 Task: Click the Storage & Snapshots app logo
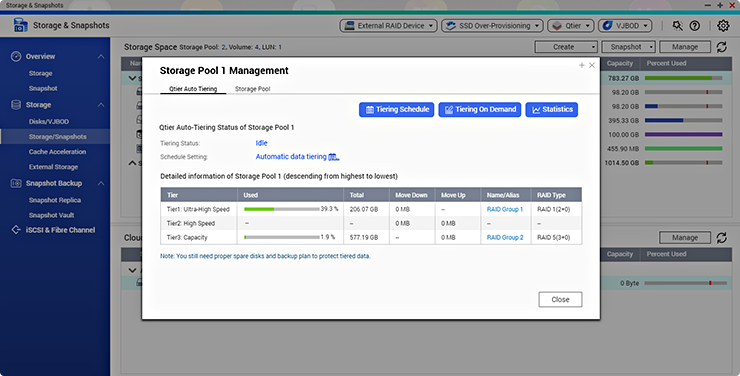pyautogui.click(x=20, y=25)
